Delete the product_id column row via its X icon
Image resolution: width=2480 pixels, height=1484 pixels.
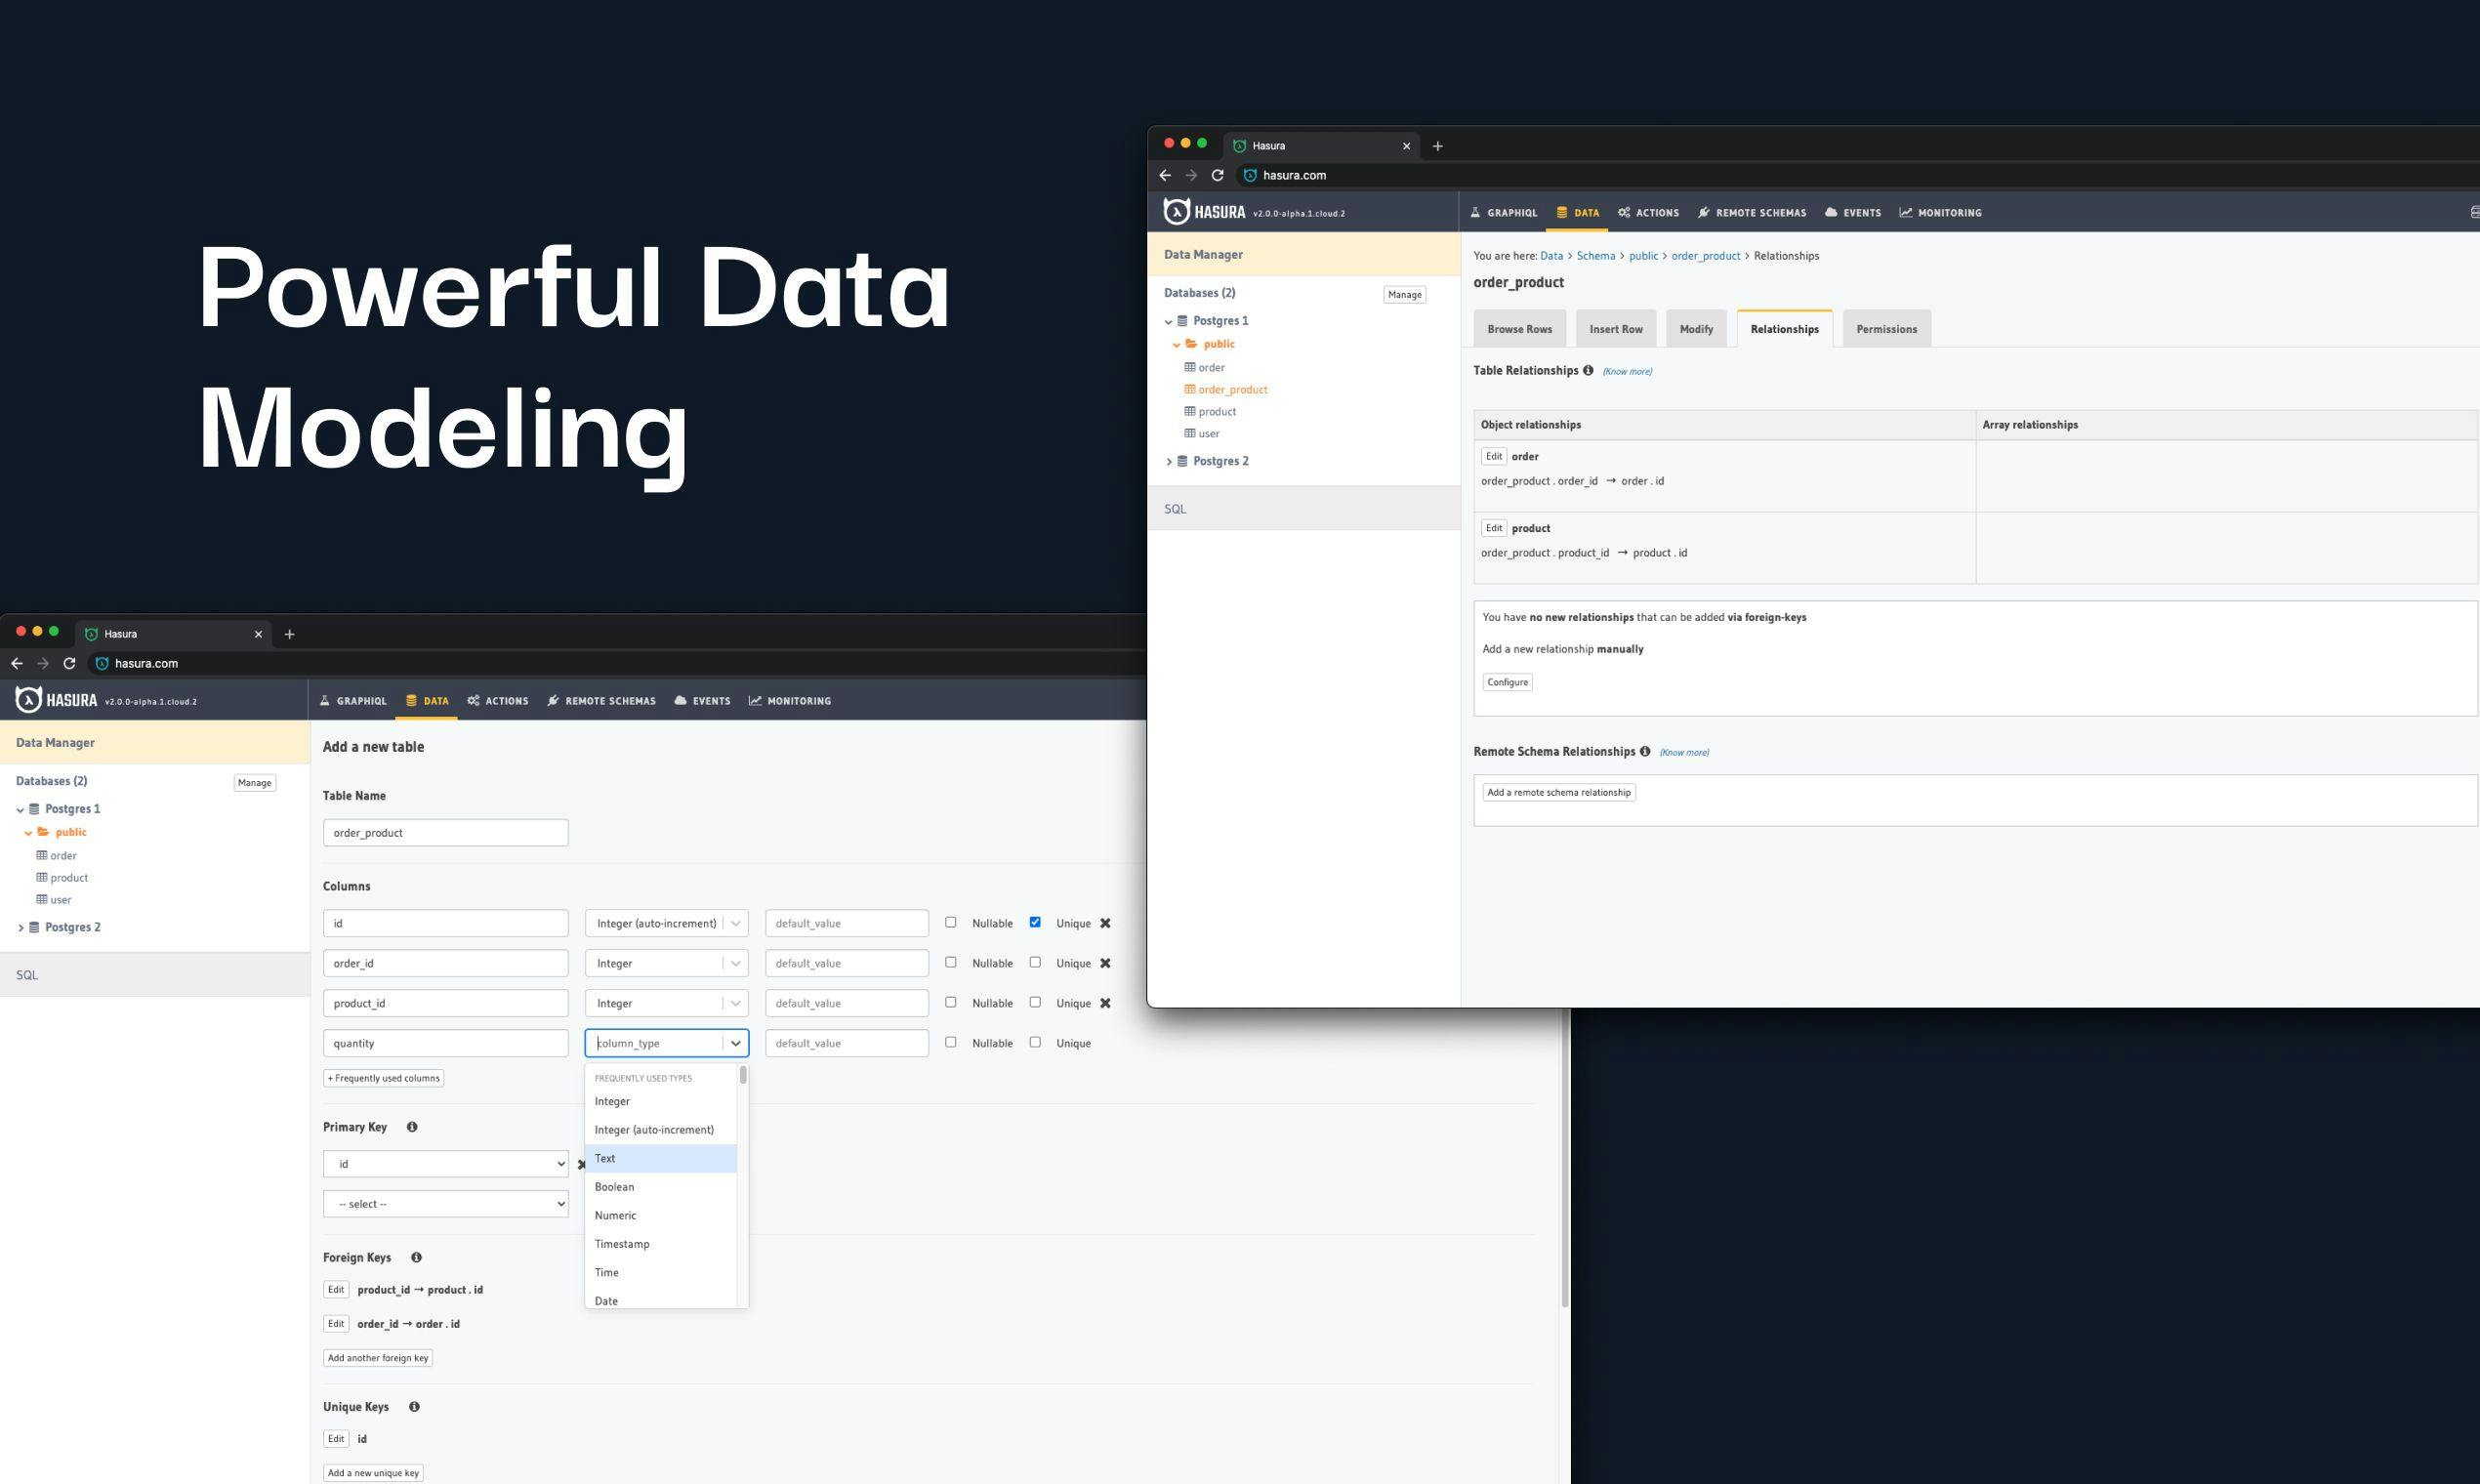point(1105,1003)
